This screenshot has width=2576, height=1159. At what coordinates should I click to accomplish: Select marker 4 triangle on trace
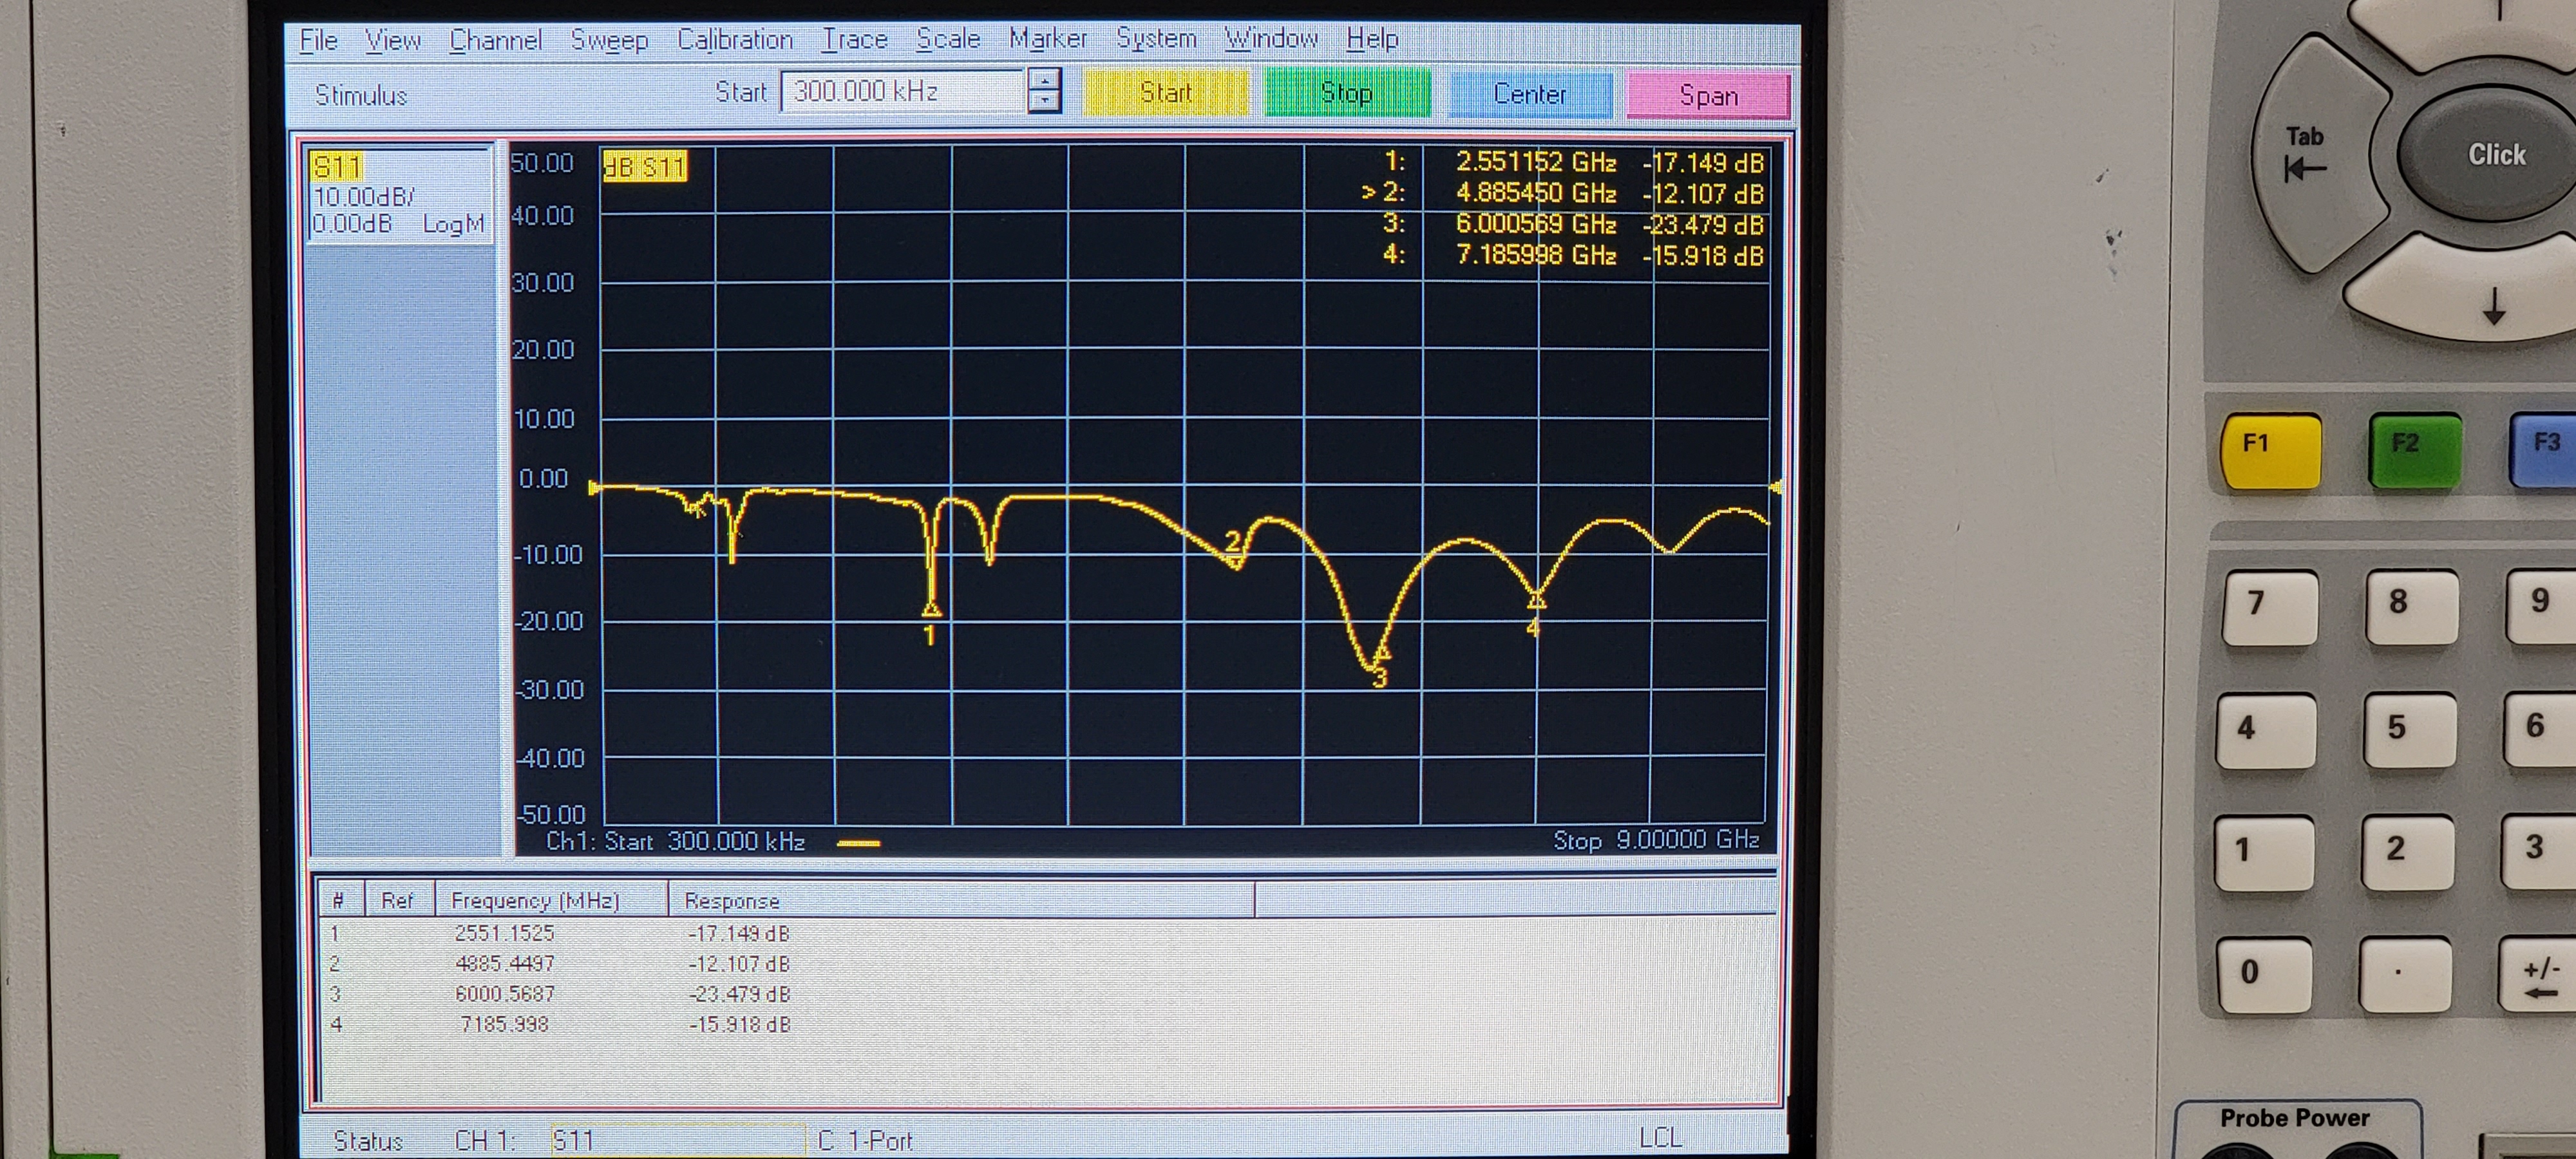point(1536,600)
